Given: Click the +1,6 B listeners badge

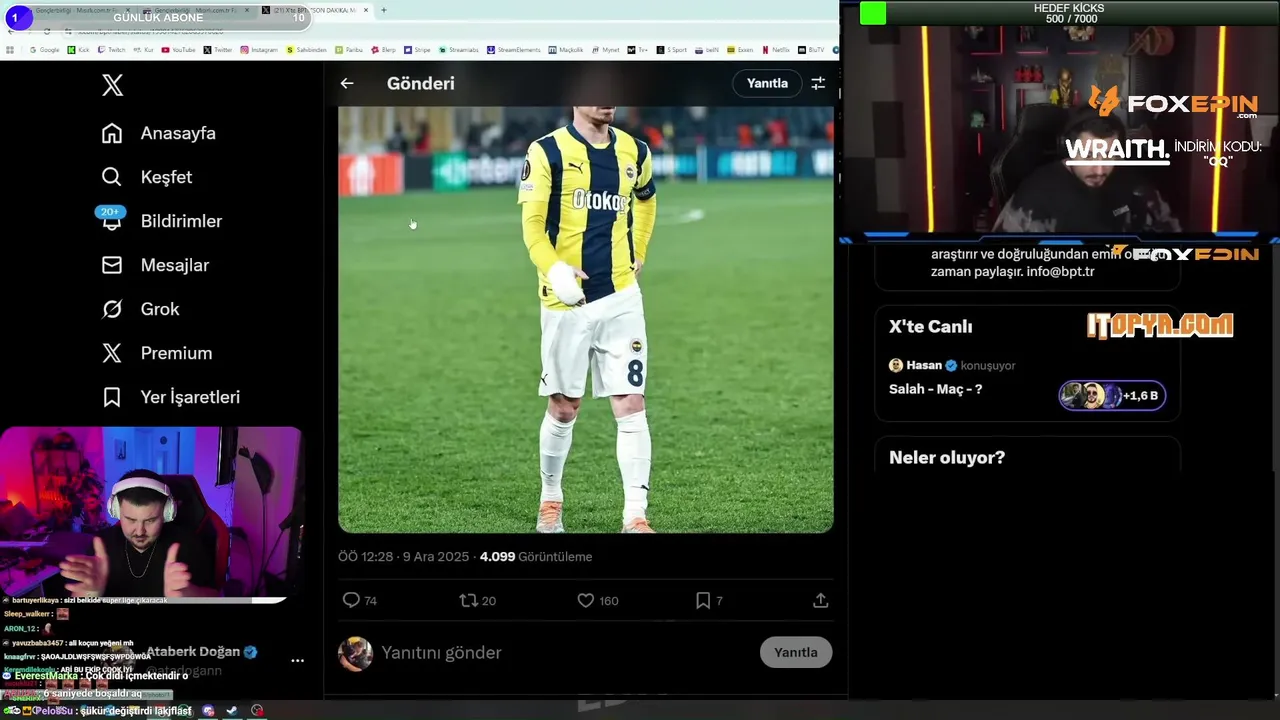Looking at the screenshot, I should [1112, 395].
